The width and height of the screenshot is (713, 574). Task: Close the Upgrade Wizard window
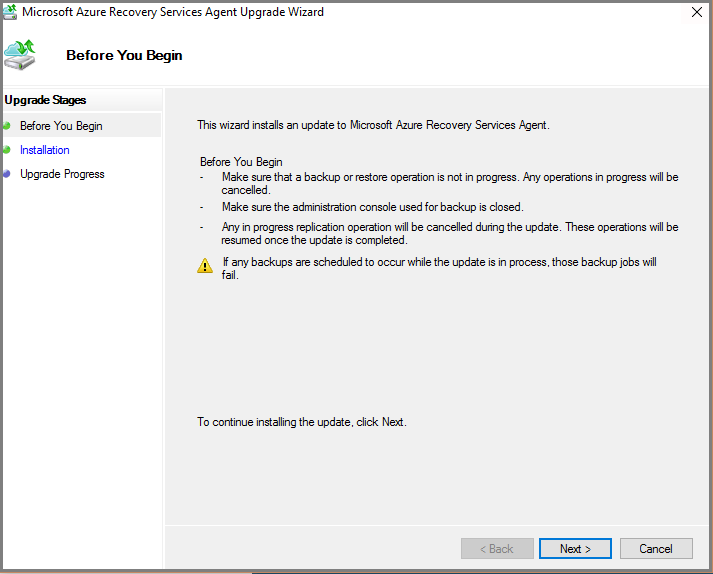pyautogui.click(x=695, y=13)
